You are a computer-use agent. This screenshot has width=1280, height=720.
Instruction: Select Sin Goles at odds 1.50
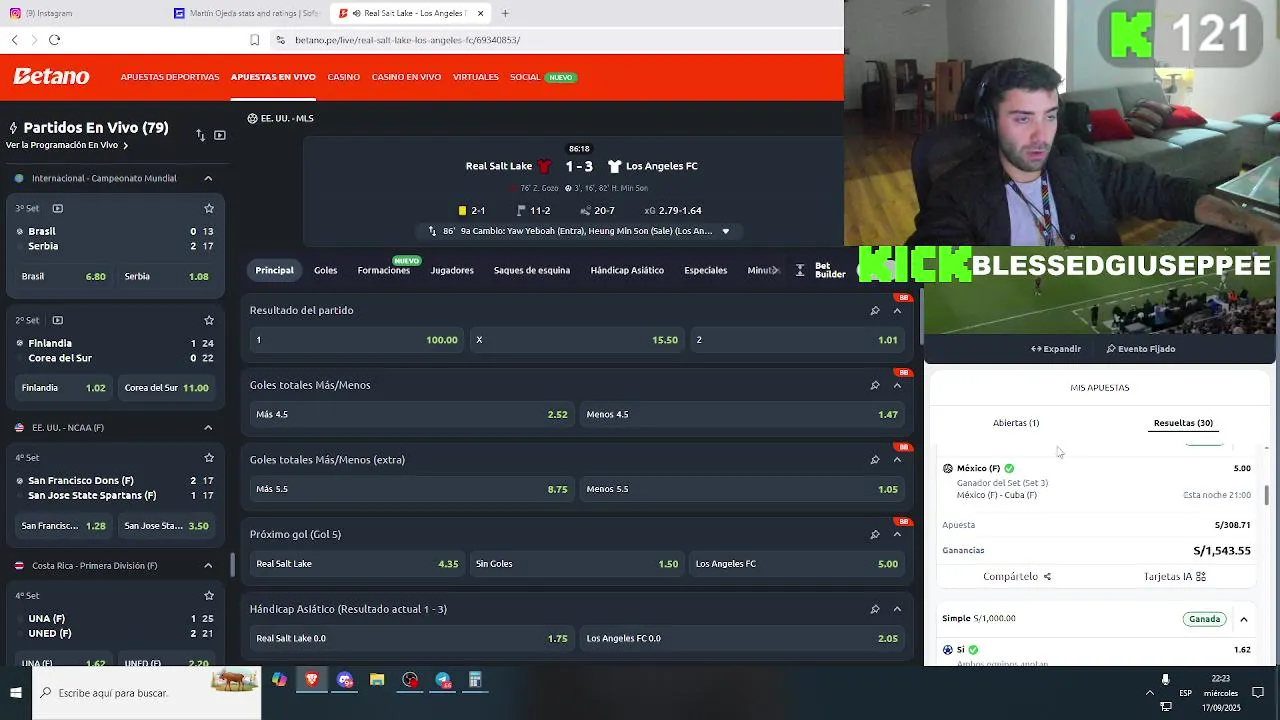(577, 564)
